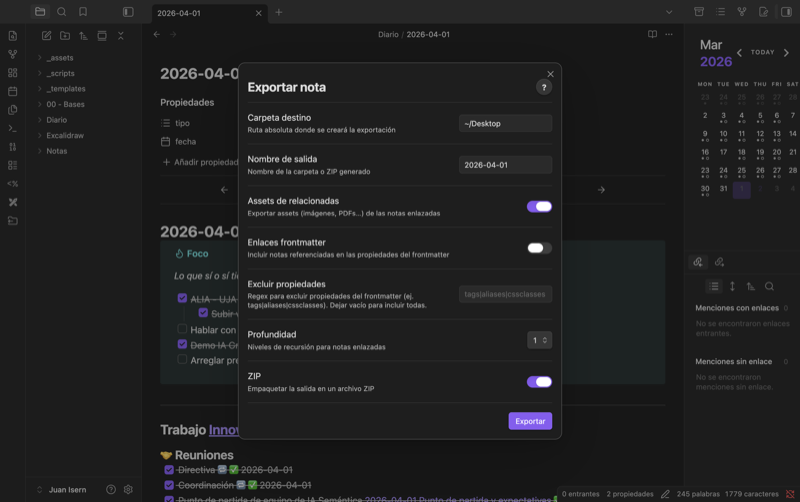Open settings gear in vault footer
Screen dimensions: 800x502
(128, 489)
